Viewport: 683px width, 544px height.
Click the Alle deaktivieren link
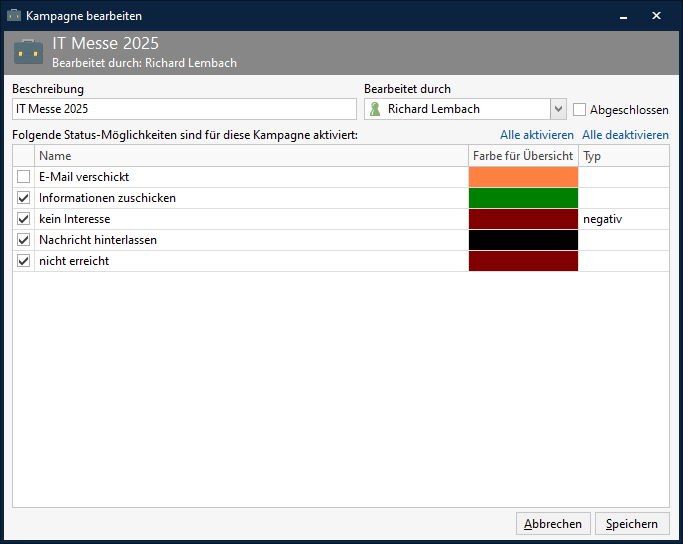coord(625,135)
